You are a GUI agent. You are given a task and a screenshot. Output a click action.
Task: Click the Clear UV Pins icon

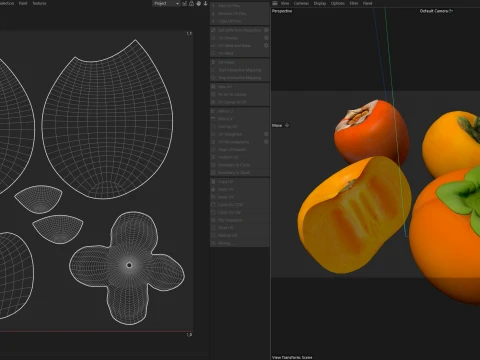pos(214,21)
